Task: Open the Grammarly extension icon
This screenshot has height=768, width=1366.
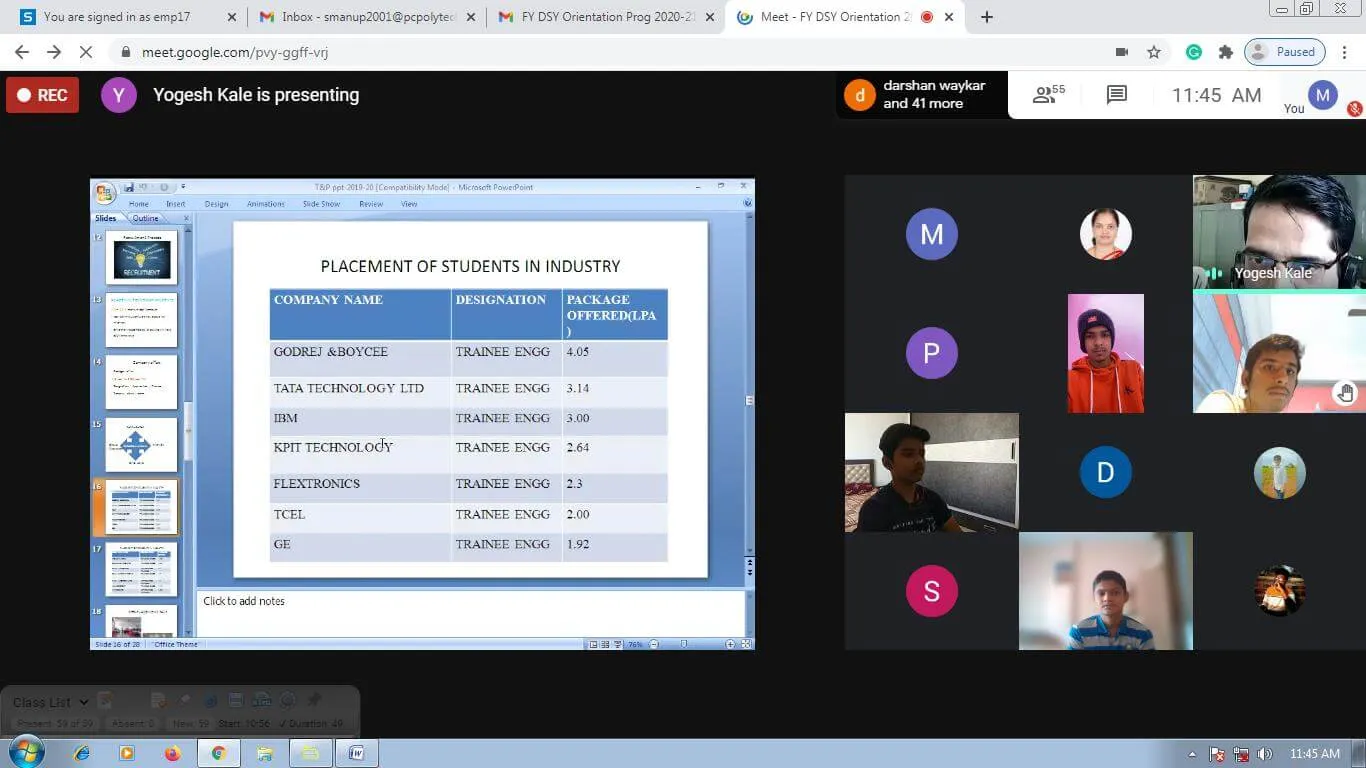Action: (1193, 52)
